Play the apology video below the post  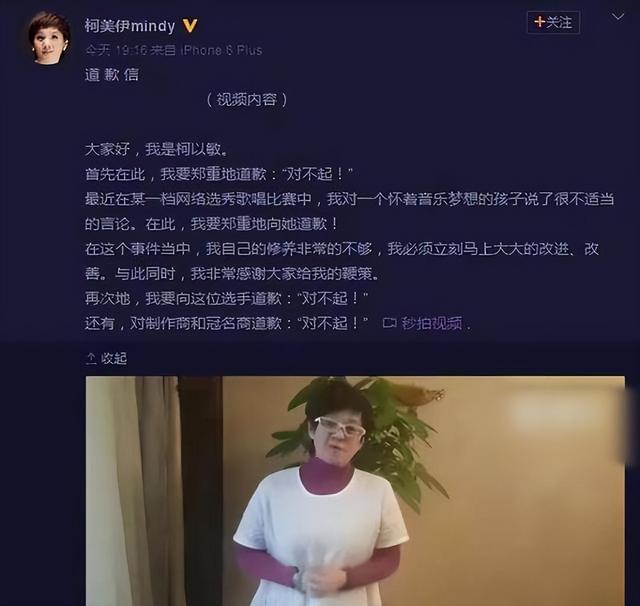355,491
